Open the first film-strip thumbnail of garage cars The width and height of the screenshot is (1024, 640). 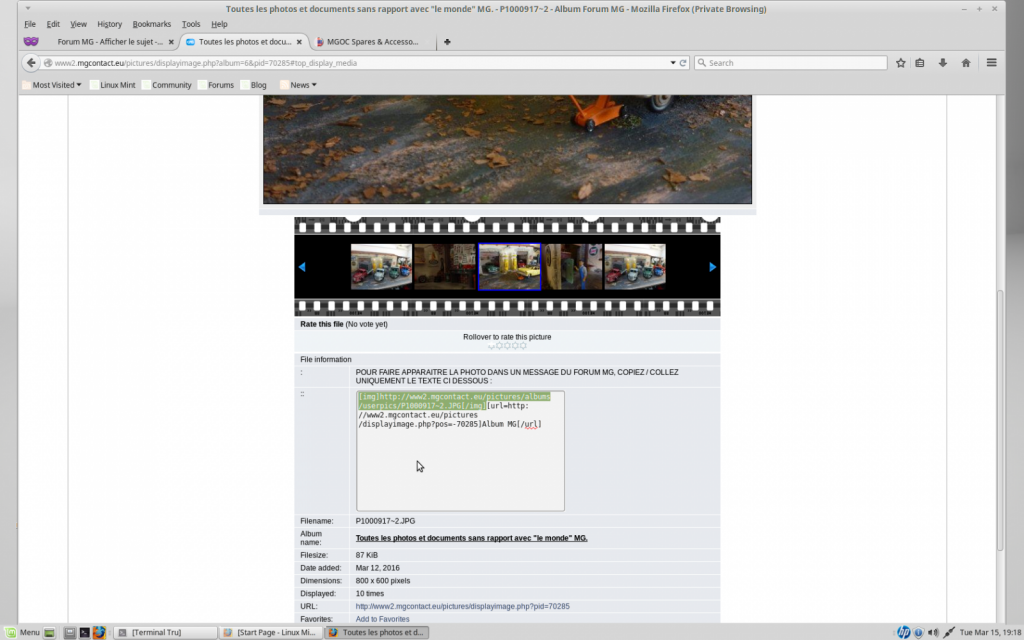381,266
